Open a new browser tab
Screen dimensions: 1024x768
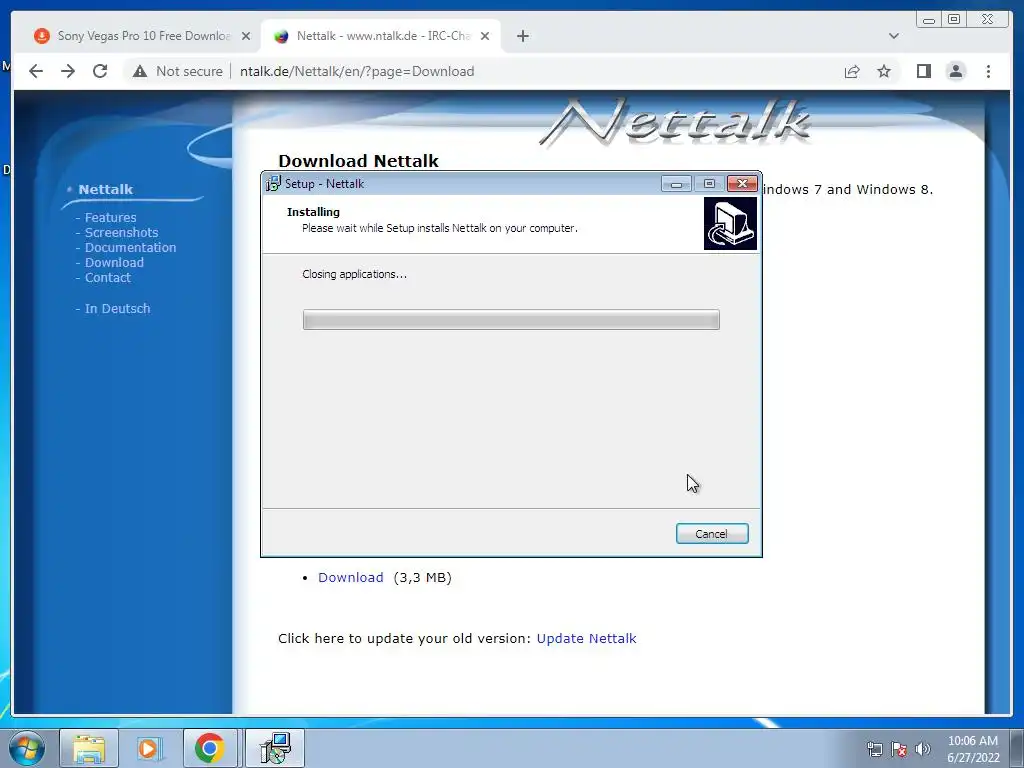522,36
